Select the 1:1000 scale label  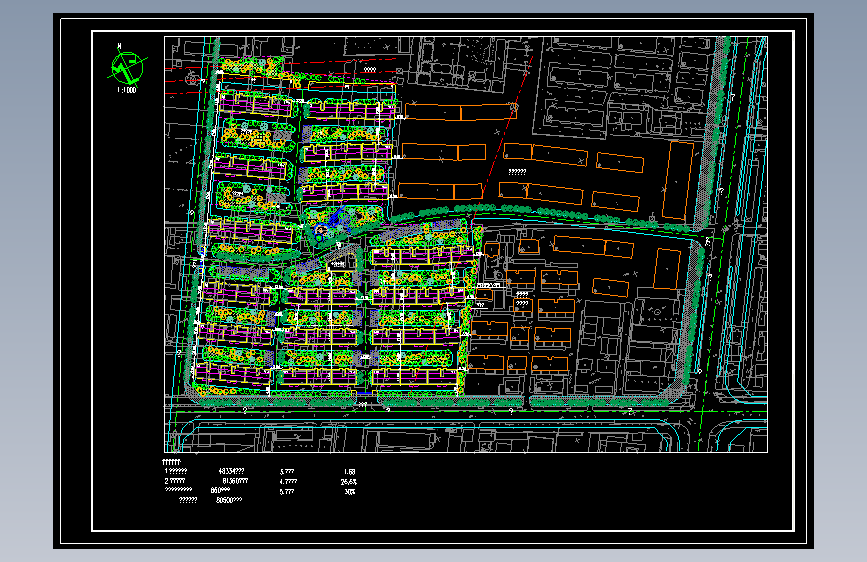[127, 90]
